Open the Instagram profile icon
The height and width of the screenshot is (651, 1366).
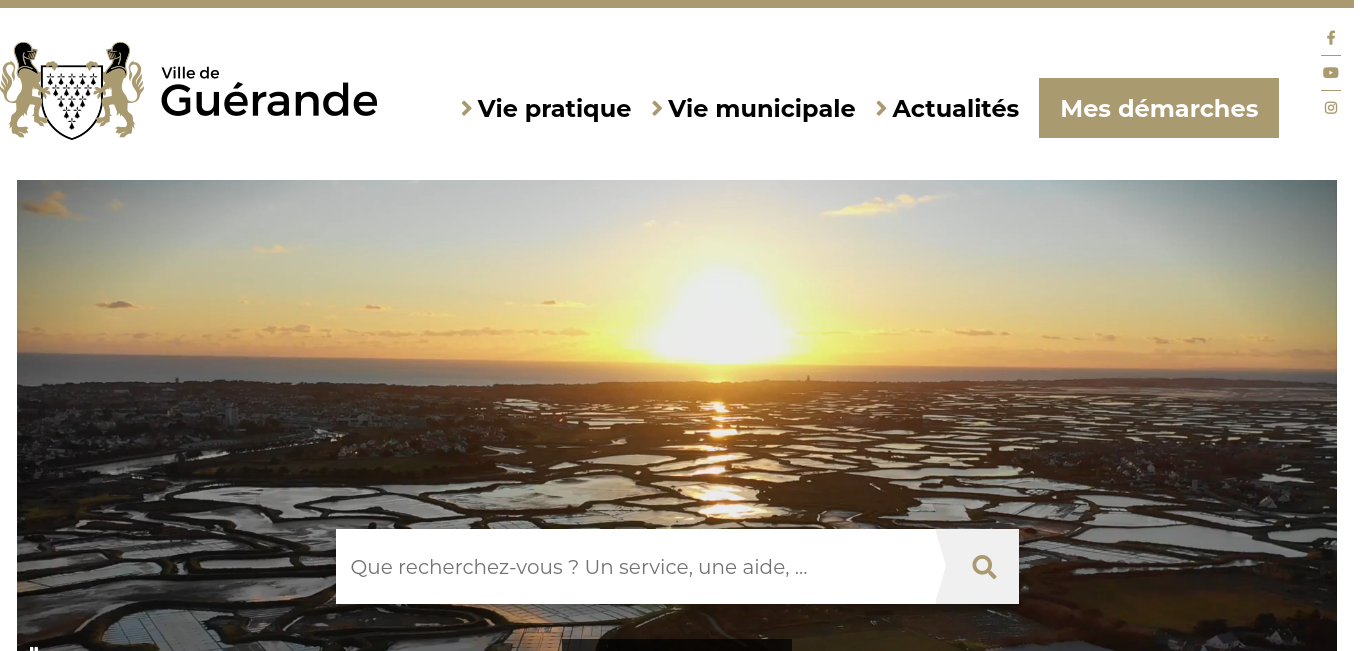pyautogui.click(x=1331, y=108)
